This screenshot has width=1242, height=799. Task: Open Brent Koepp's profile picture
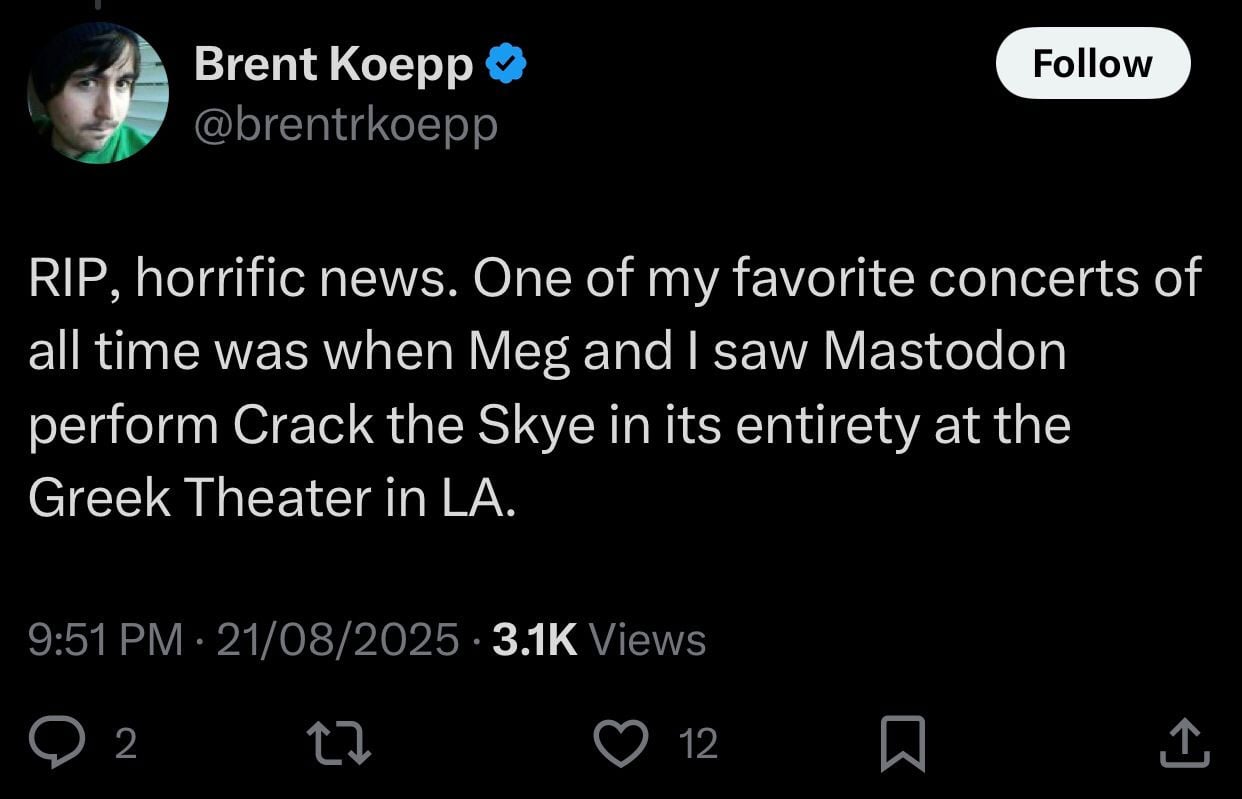98,92
